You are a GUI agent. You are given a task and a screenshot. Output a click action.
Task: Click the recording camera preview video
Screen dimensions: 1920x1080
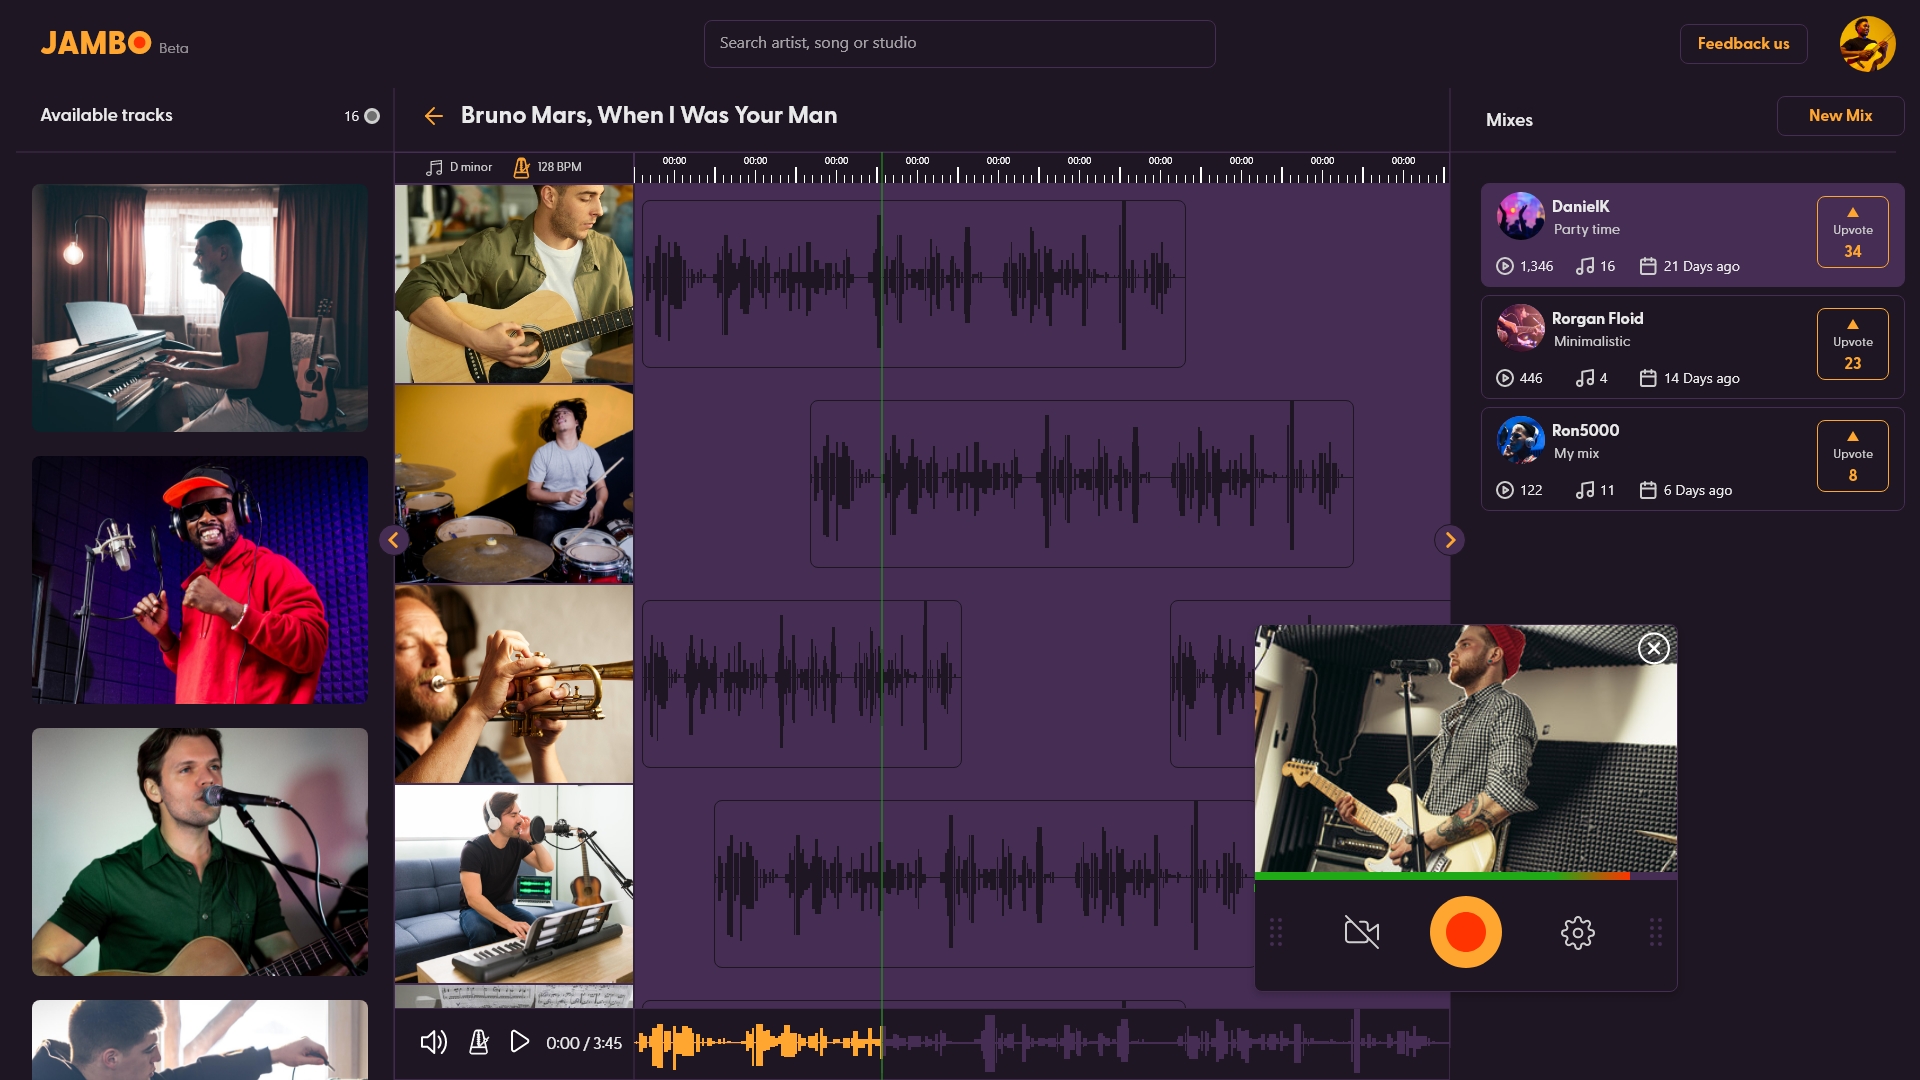pos(1465,748)
